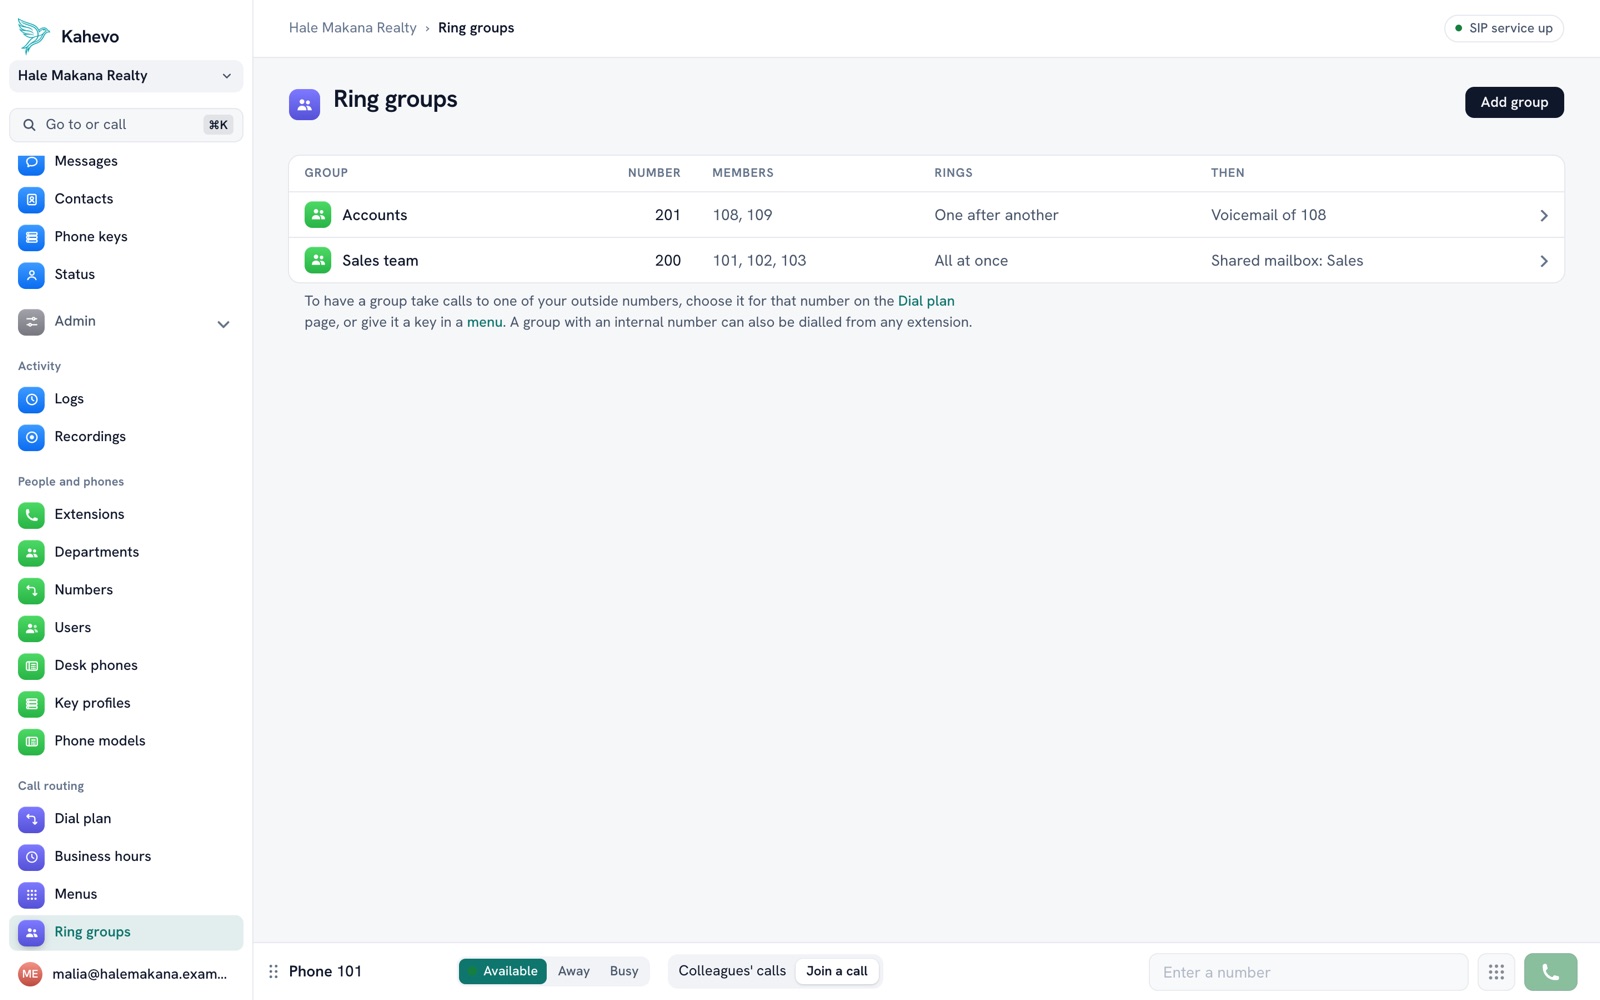Screen dimensions: 1600x1000
Task: Open the Contacts sidebar icon
Action: (31, 199)
